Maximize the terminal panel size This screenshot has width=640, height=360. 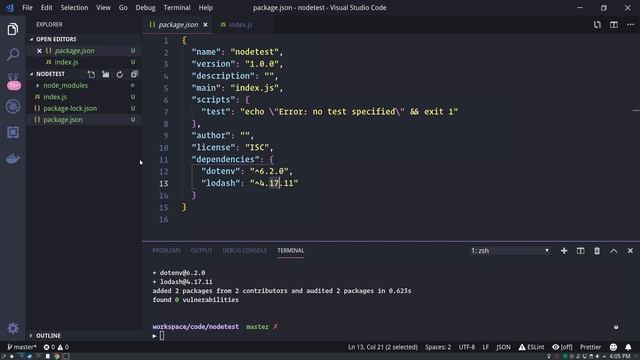pos(613,251)
